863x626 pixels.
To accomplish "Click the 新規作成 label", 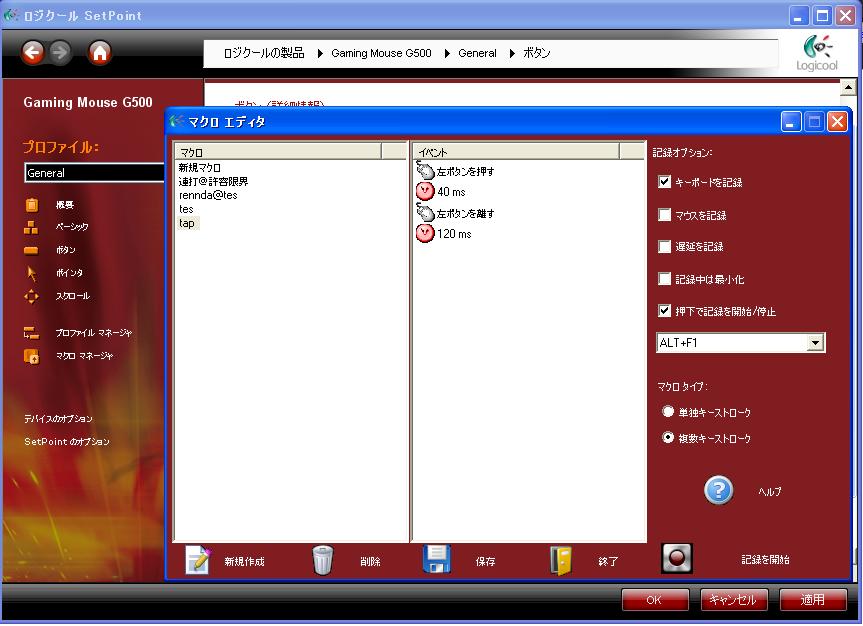I will (244, 562).
